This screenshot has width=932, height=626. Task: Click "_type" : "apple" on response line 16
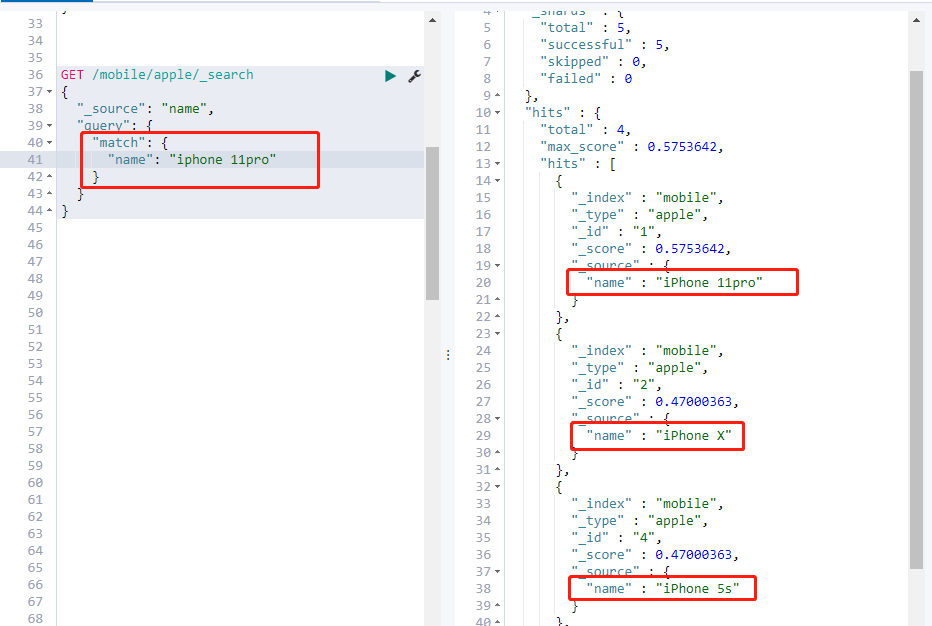point(640,215)
